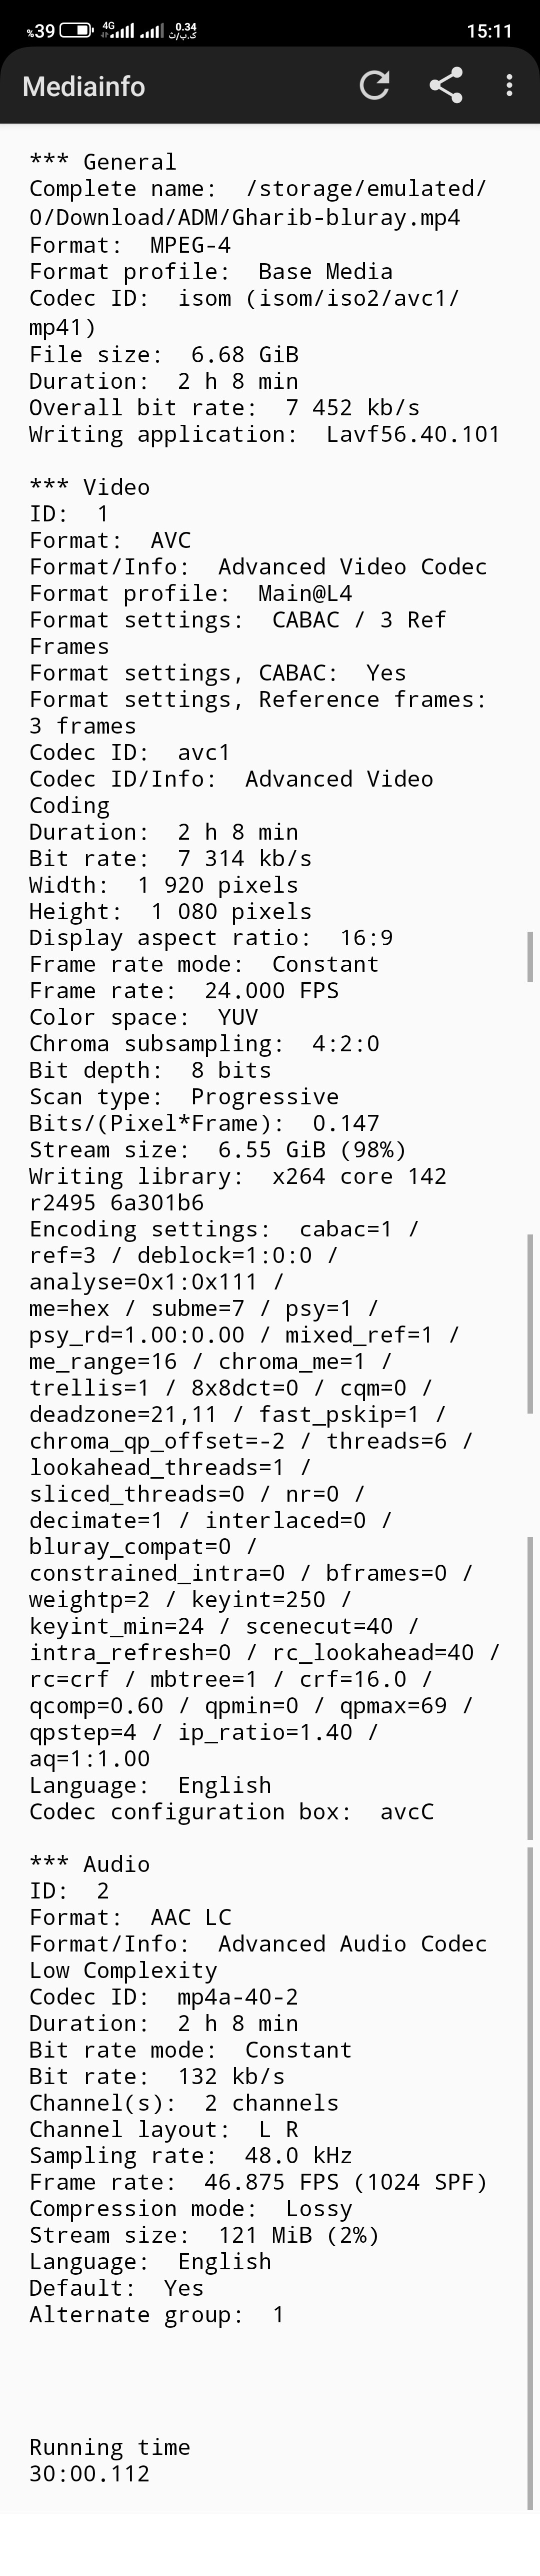
Task: Tap the Running time 30:00.112 value
Action: 89,2474
